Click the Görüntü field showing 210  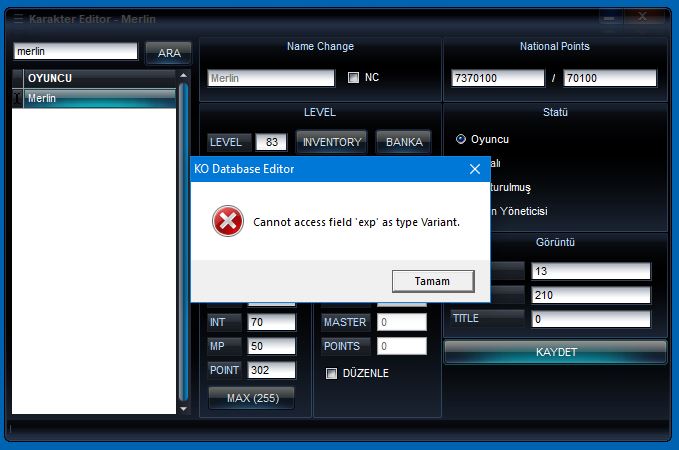[x=591, y=295]
